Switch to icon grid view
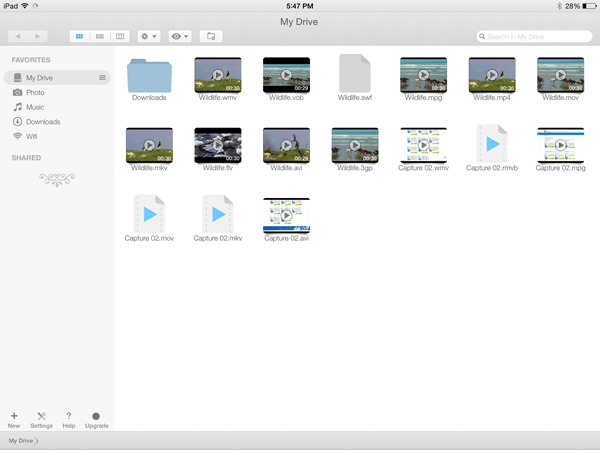The height and width of the screenshot is (450, 600). [80, 36]
